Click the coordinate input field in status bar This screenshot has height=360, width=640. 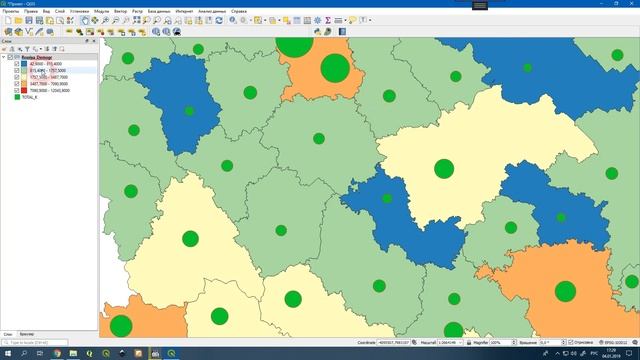point(393,342)
